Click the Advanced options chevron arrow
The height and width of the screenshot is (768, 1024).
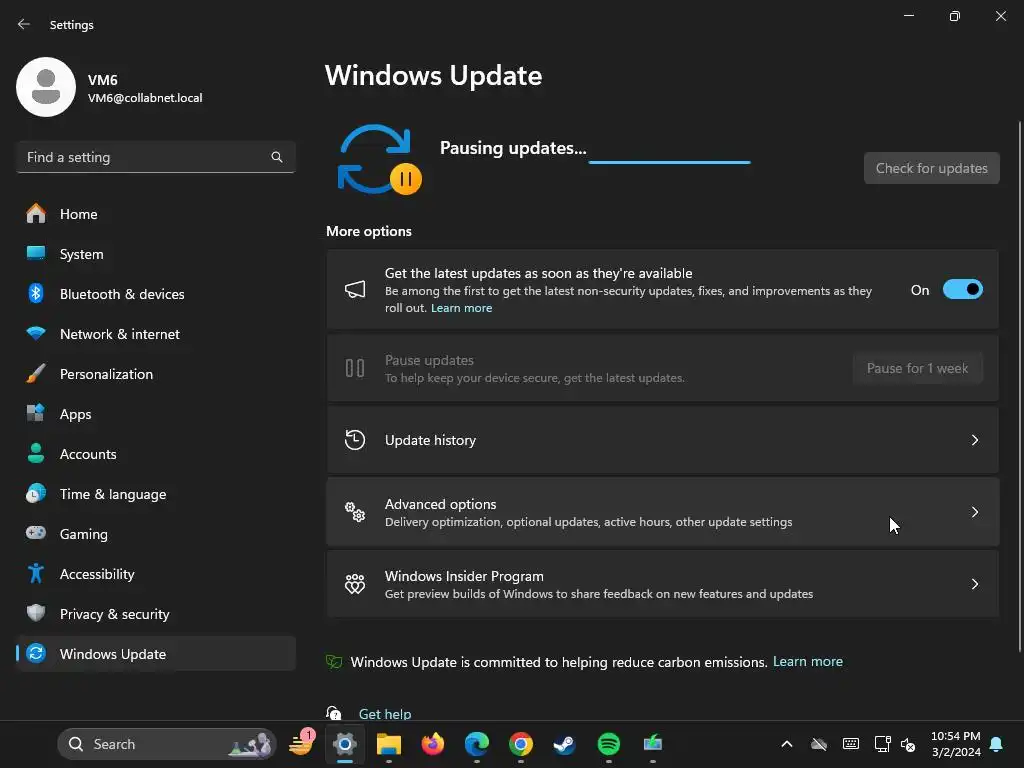(x=974, y=512)
